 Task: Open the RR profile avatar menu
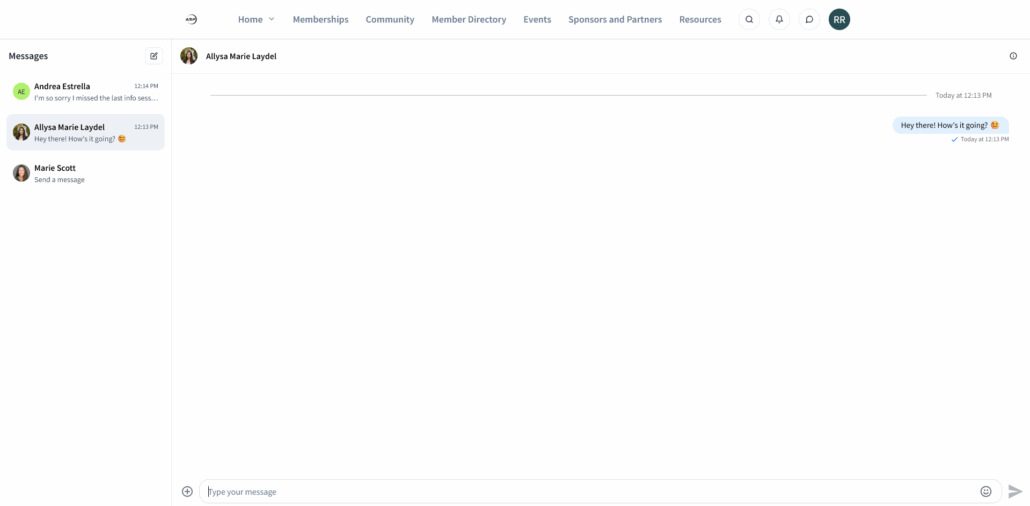coord(839,19)
